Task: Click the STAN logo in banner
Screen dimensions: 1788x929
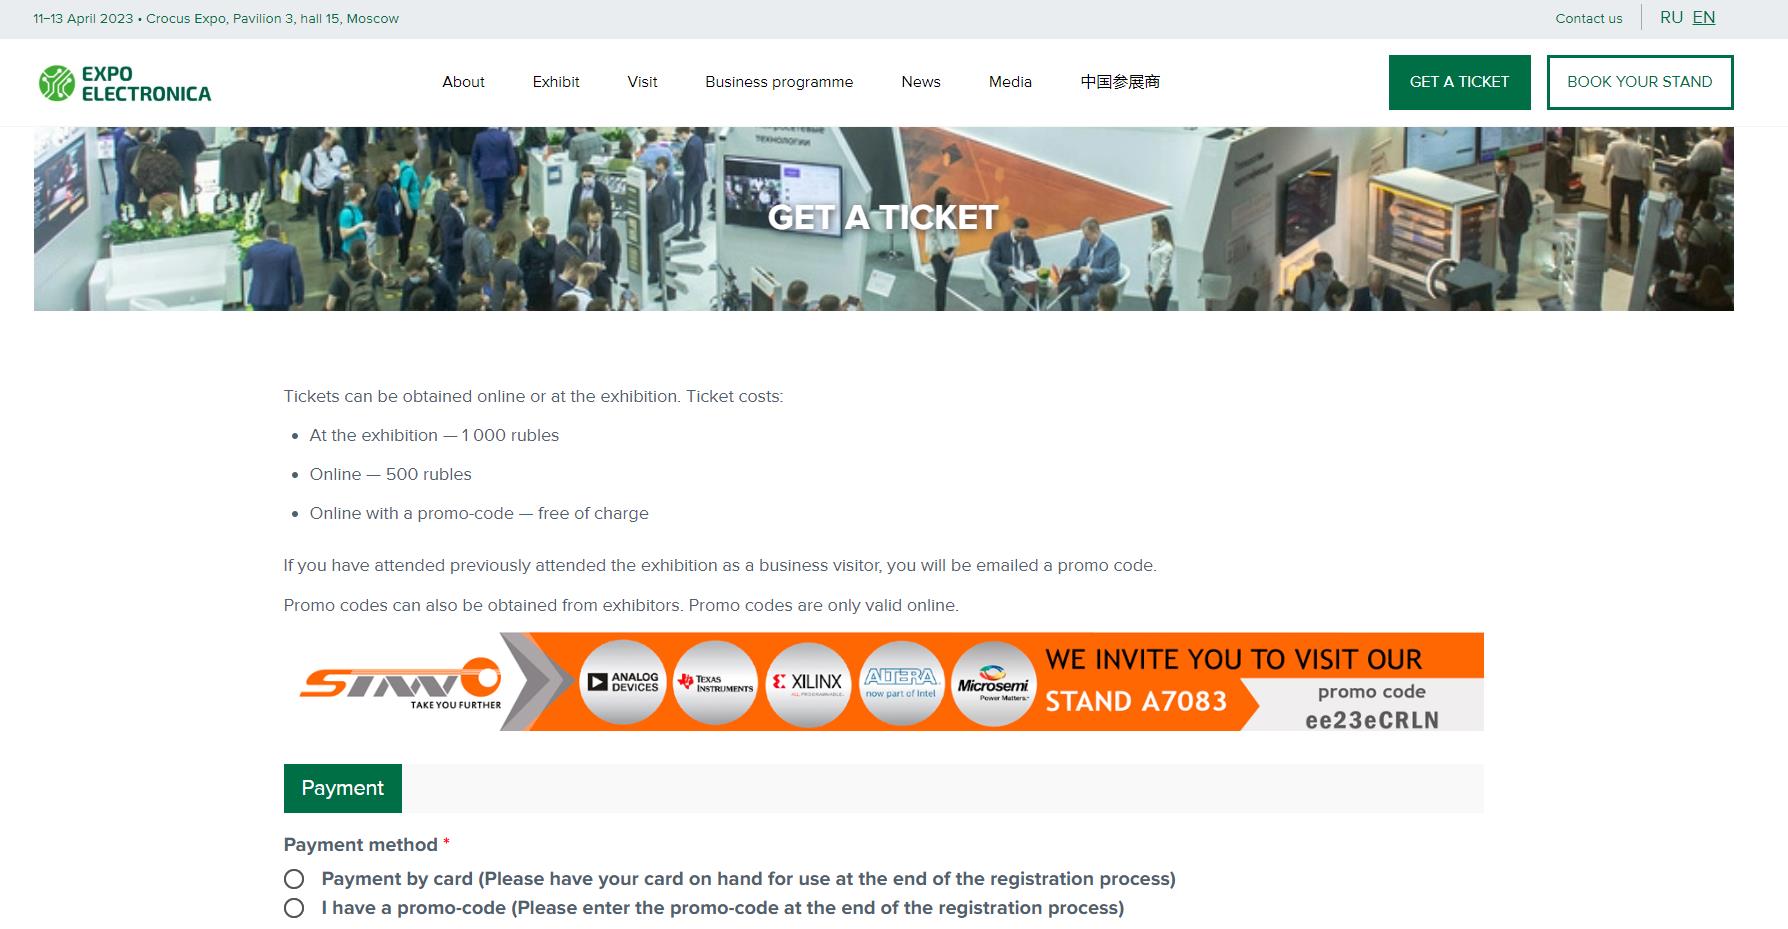Action: [400, 682]
